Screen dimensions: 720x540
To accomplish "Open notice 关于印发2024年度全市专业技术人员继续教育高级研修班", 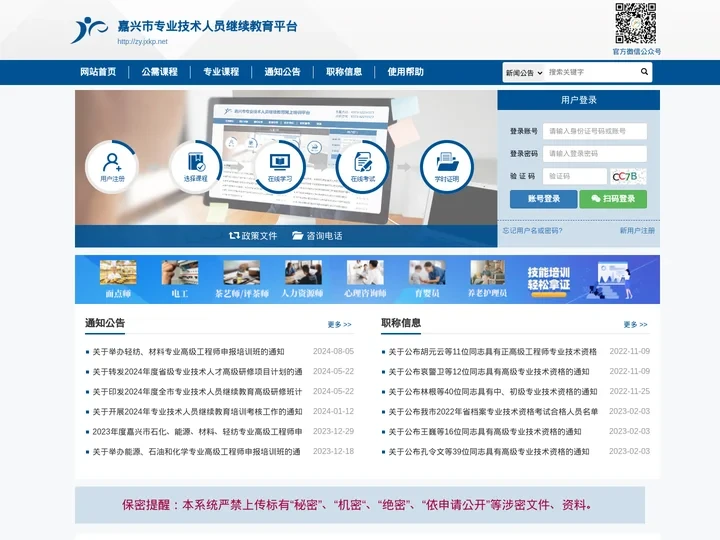I will [197, 392].
